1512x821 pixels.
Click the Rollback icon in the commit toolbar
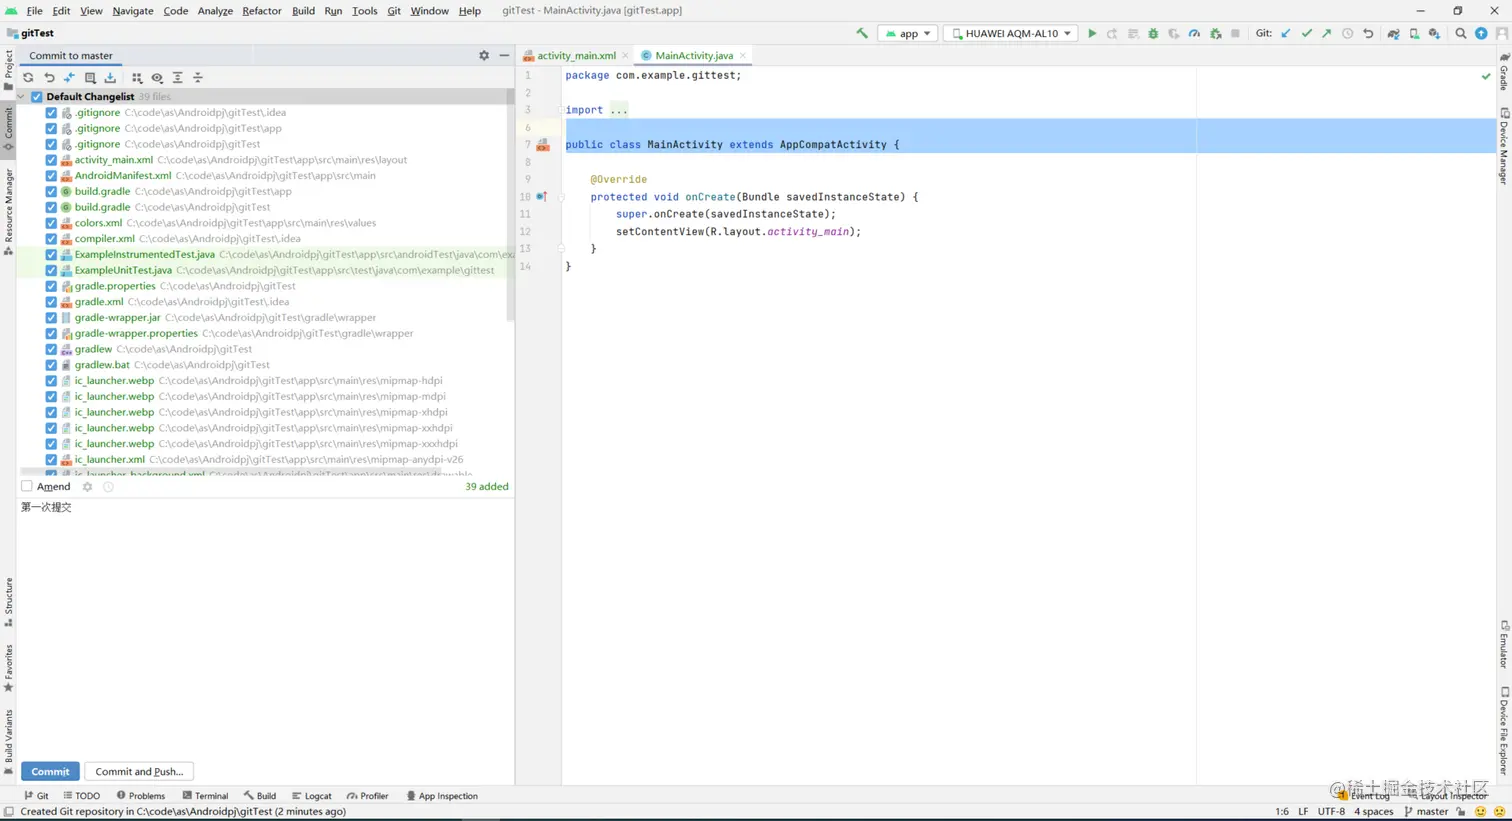pos(49,77)
